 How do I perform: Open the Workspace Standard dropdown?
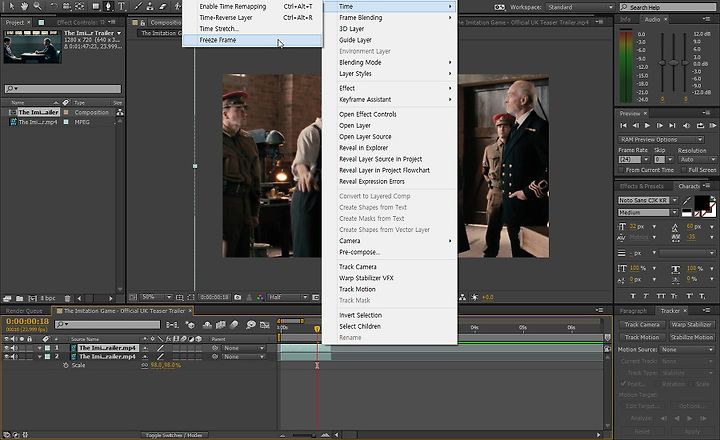click(x=580, y=7)
